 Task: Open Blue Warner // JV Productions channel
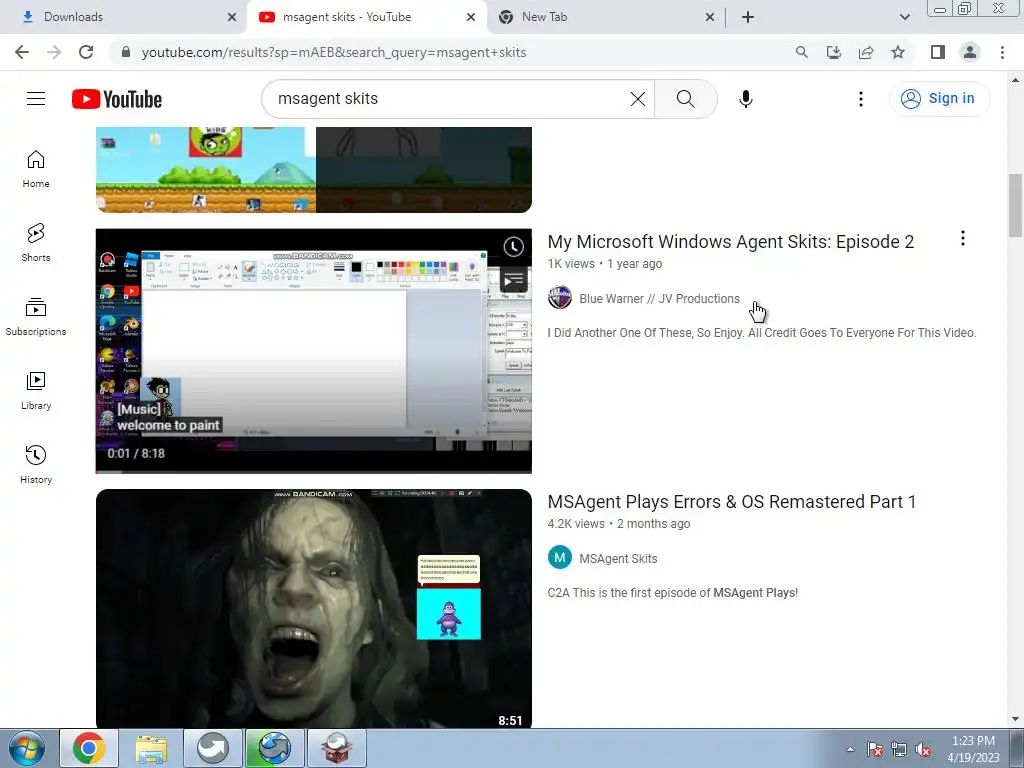pyautogui.click(x=660, y=298)
